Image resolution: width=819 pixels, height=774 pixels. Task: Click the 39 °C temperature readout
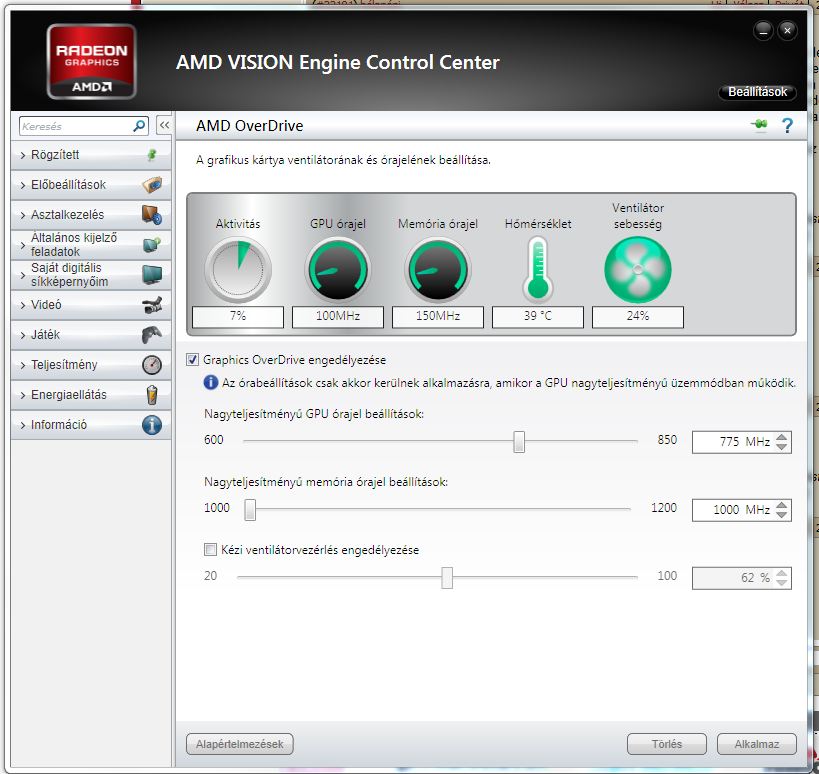pyautogui.click(x=538, y=316)
